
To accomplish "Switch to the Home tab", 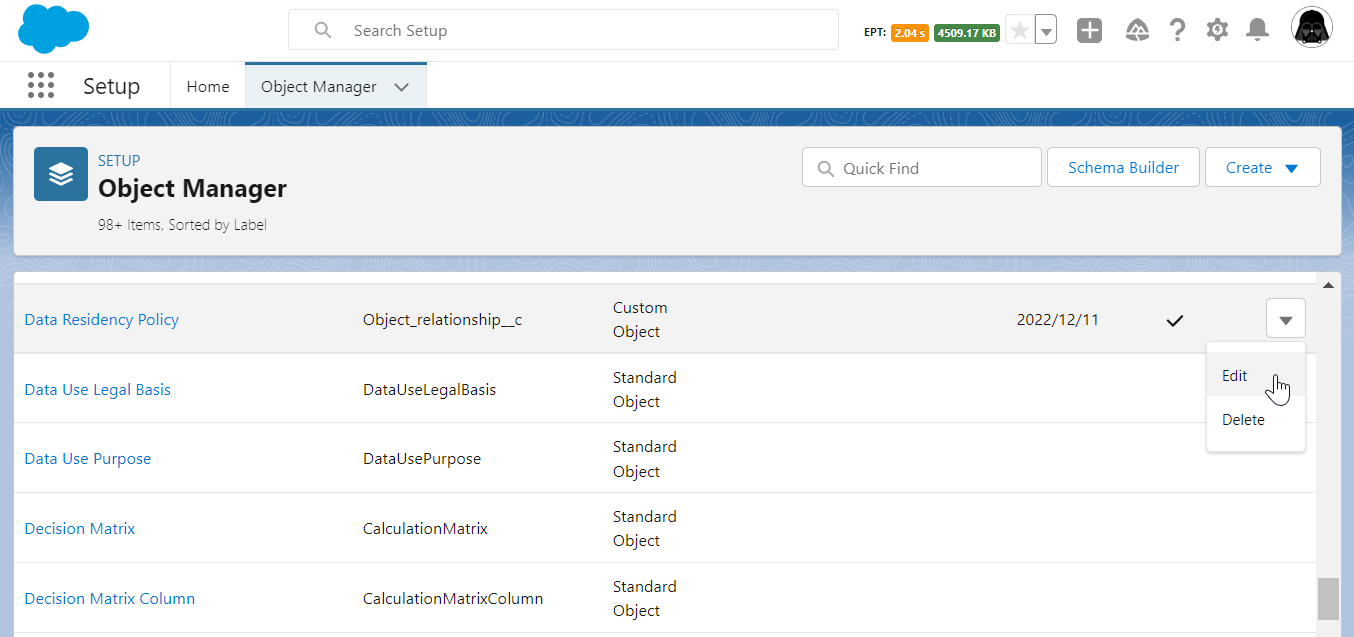I will pos(208,87).
